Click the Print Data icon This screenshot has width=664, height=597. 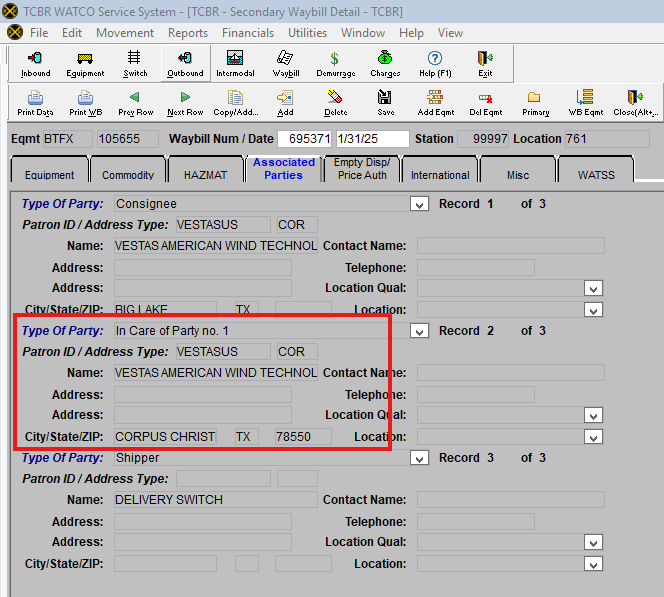35,103
